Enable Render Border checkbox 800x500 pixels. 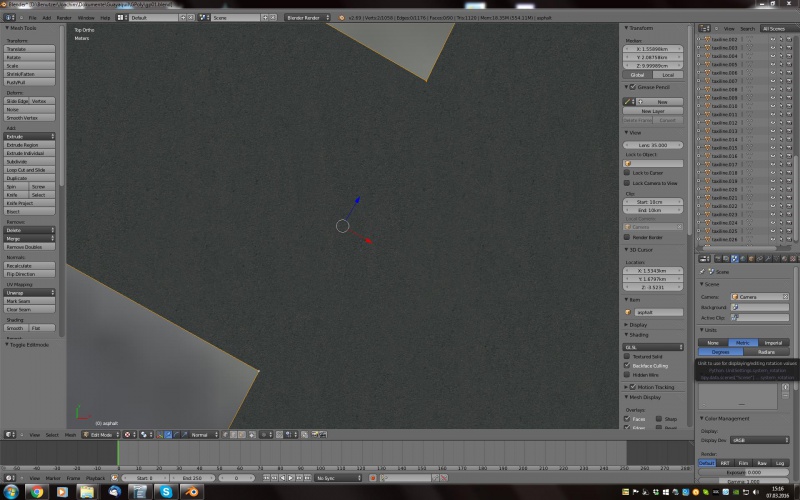click(627, 237)
